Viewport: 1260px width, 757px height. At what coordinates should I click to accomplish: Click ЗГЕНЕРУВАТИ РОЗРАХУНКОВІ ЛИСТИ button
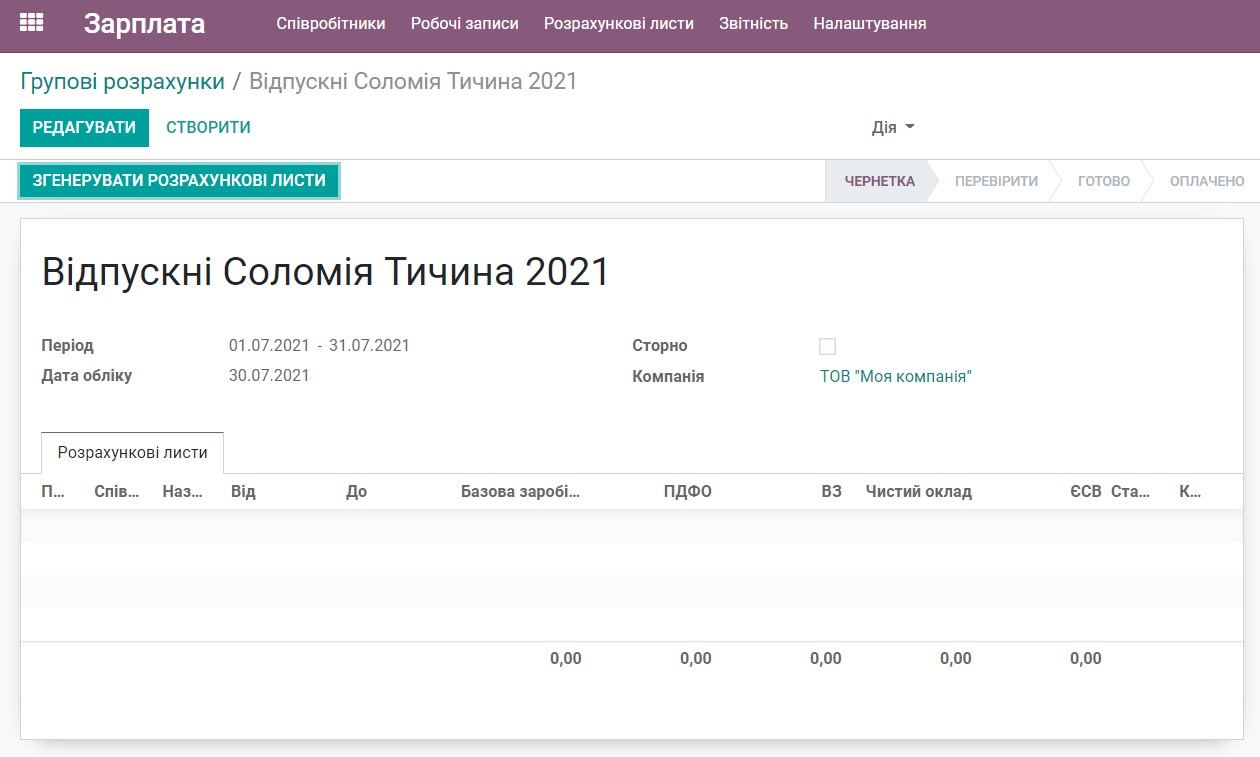pos(178,181)
